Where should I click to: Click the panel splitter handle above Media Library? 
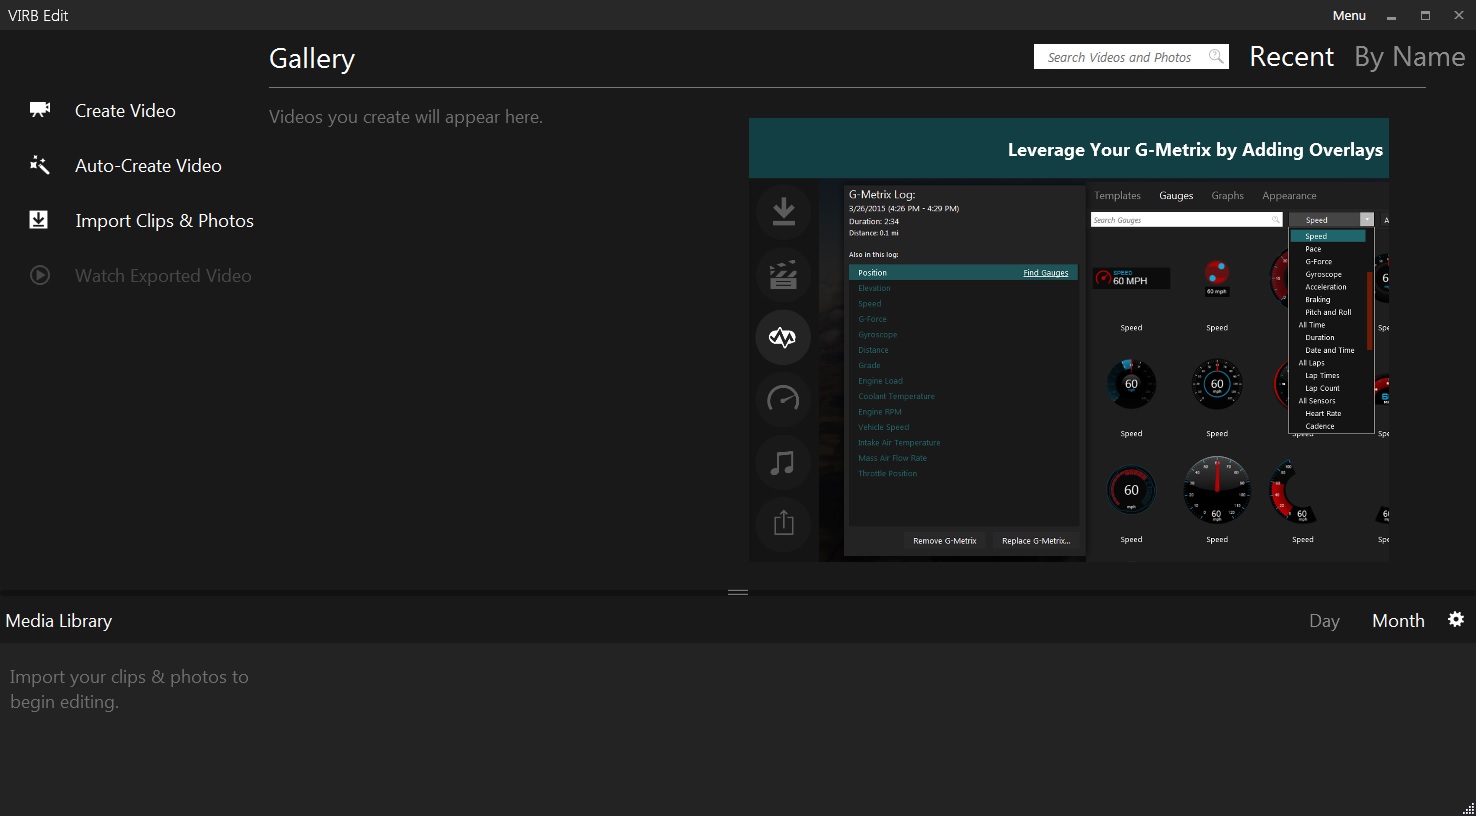[738, 592]
